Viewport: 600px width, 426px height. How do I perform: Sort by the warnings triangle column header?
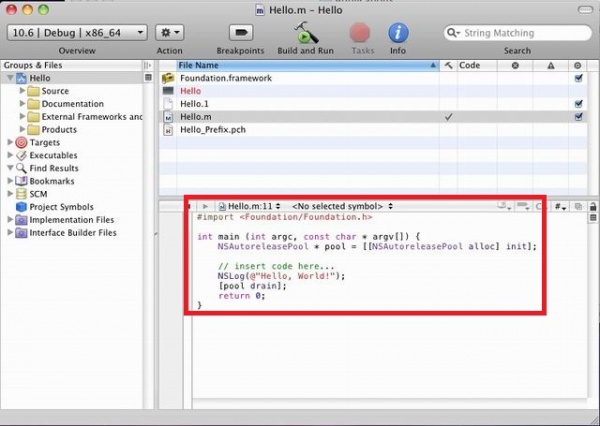coord(551,65)
